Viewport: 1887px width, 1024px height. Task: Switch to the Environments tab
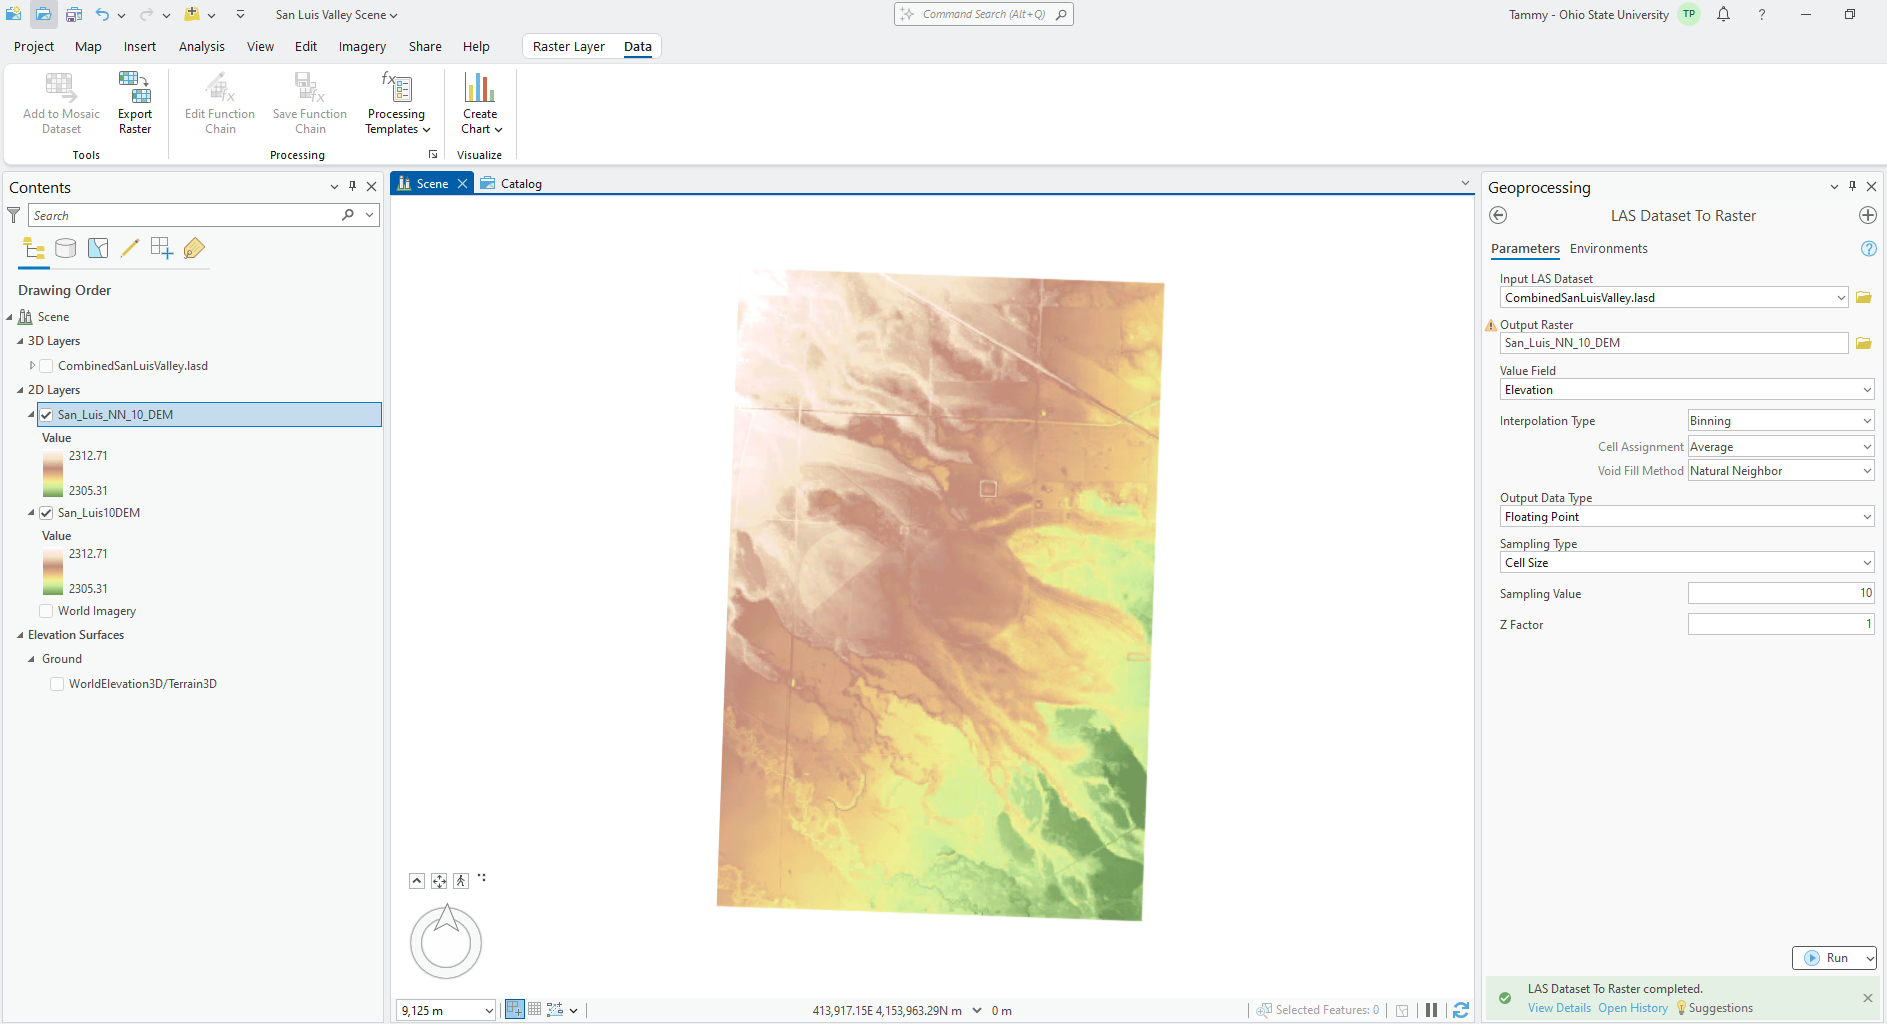coord(1608,249)
